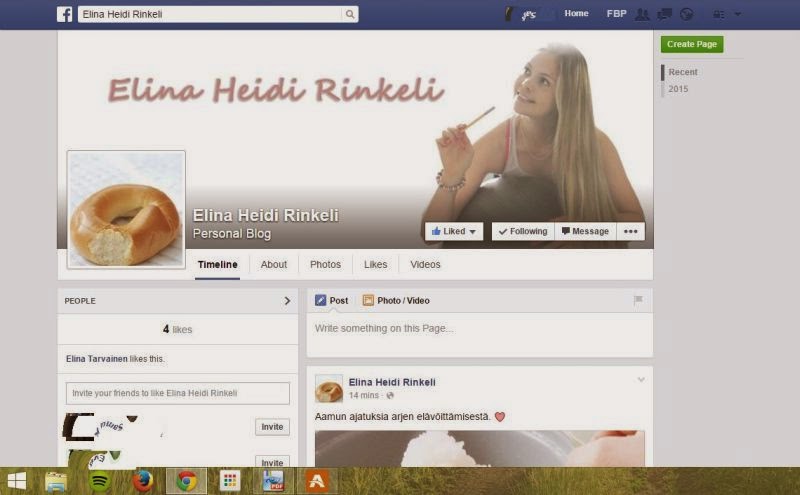Screen dimensions: 800x495
Task: Click the green Create Page button
Action: click(x=692, y=44)
